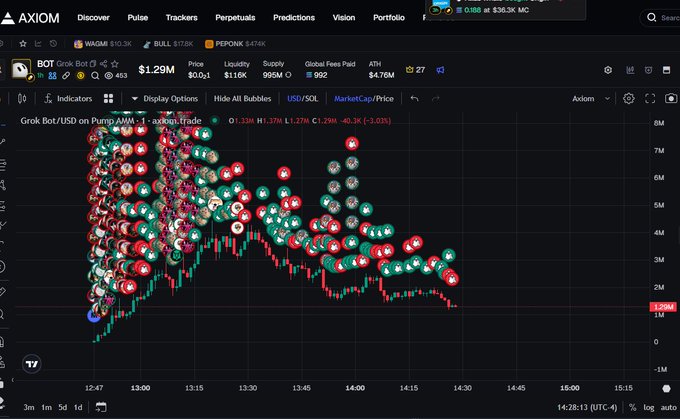Click the blue megaphone icon

(x=440, y=70)
